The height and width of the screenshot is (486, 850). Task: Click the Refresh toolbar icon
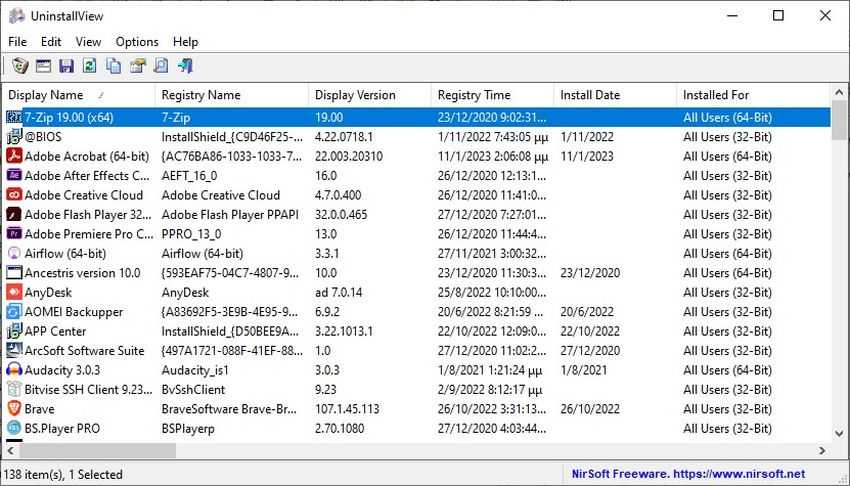pos(89,66)
